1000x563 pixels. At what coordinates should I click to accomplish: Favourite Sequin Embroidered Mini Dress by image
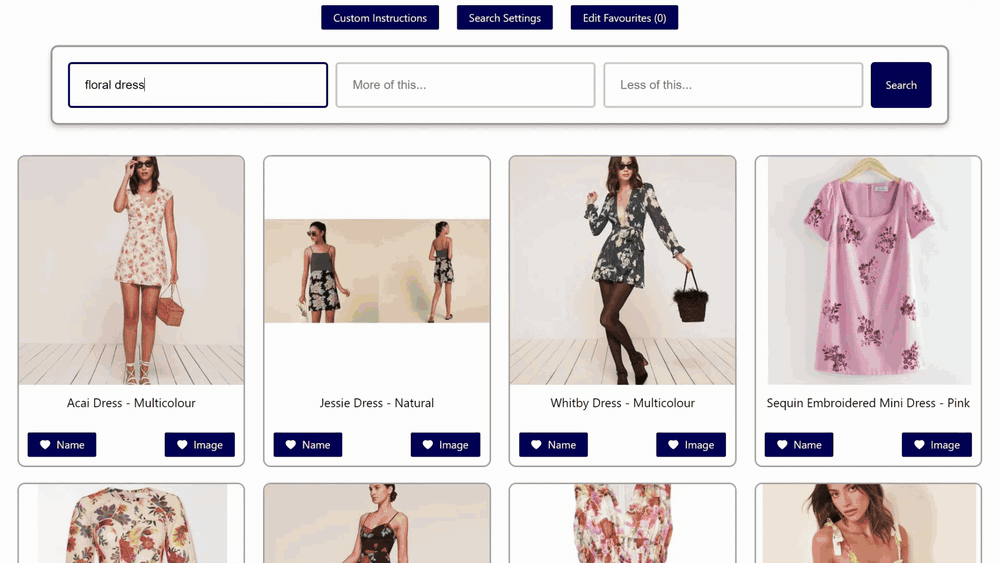pos(937,445)
